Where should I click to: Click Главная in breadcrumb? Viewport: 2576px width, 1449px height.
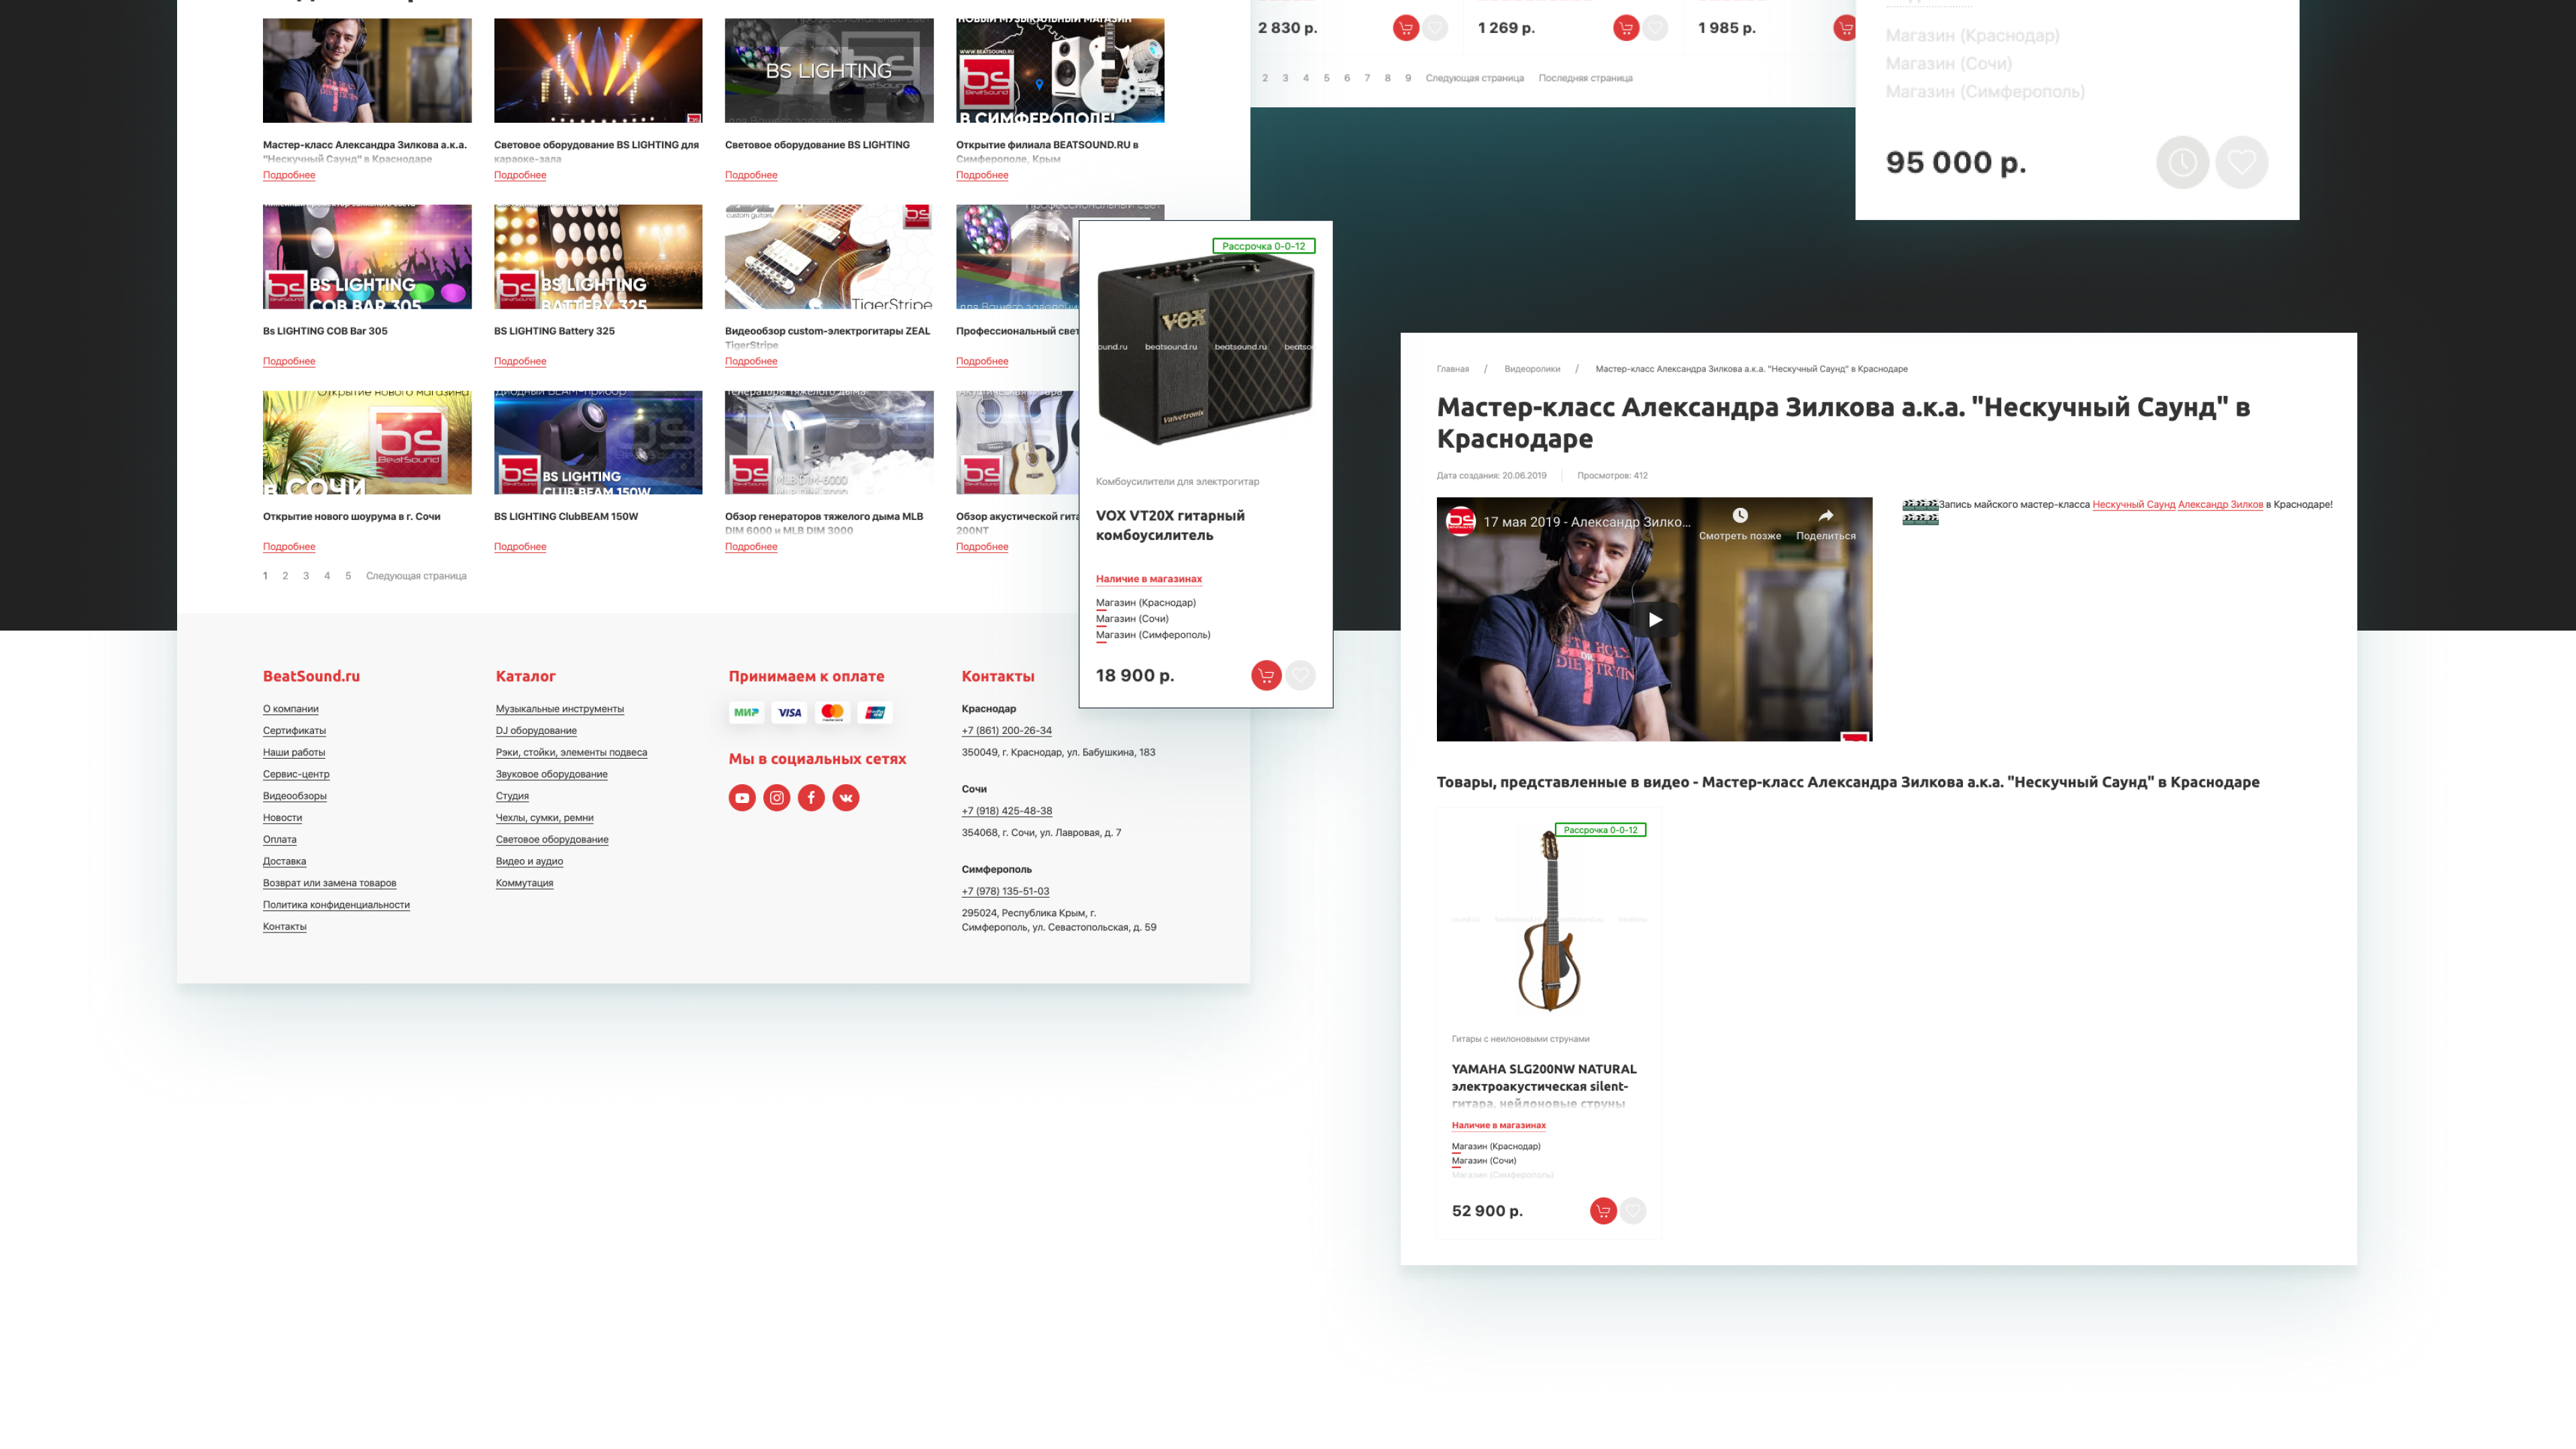(x=1453, y=369)
